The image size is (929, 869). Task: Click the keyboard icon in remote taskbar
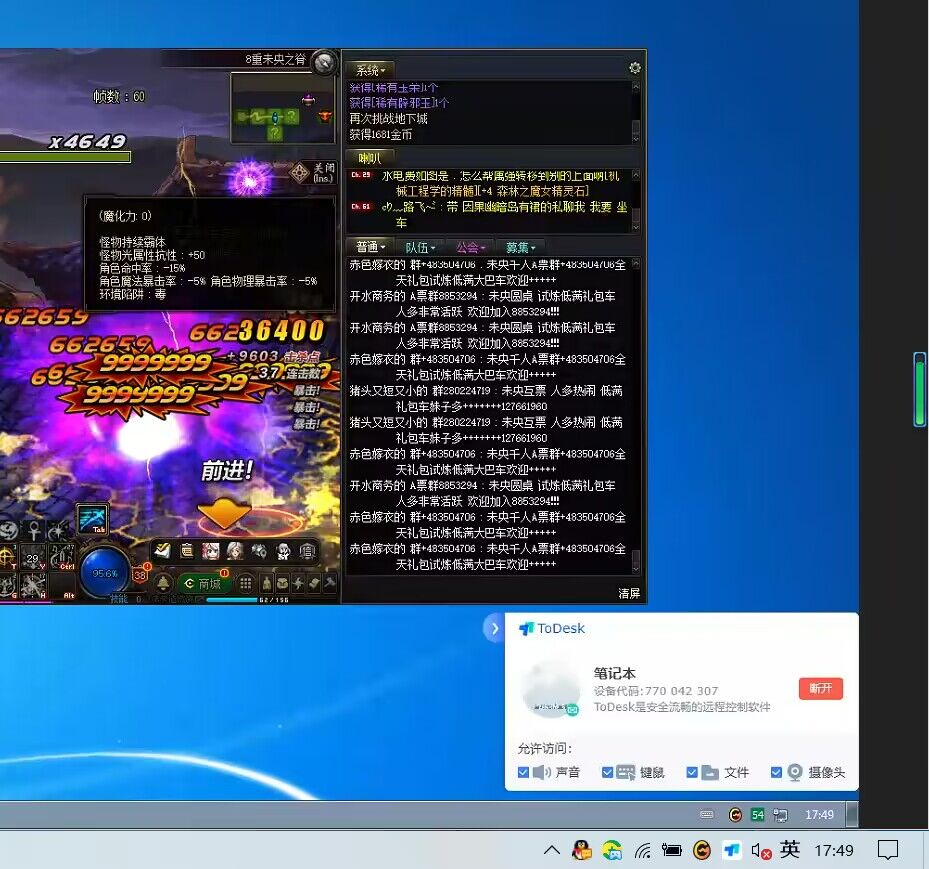pyautogui.click(x=707, y=815)
